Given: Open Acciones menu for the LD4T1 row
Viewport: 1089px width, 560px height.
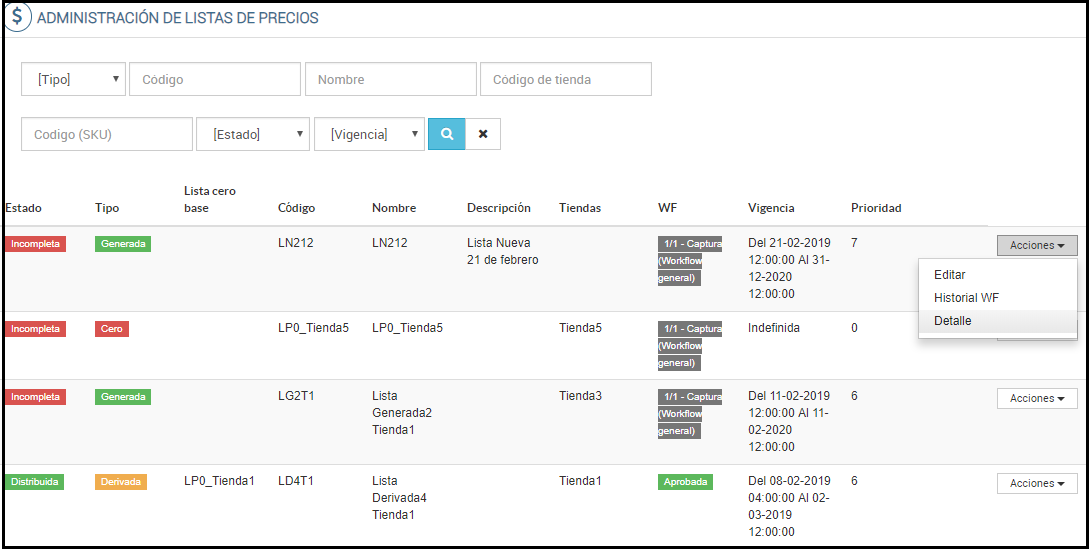Looking at the screenshot, I should 1036,483.
